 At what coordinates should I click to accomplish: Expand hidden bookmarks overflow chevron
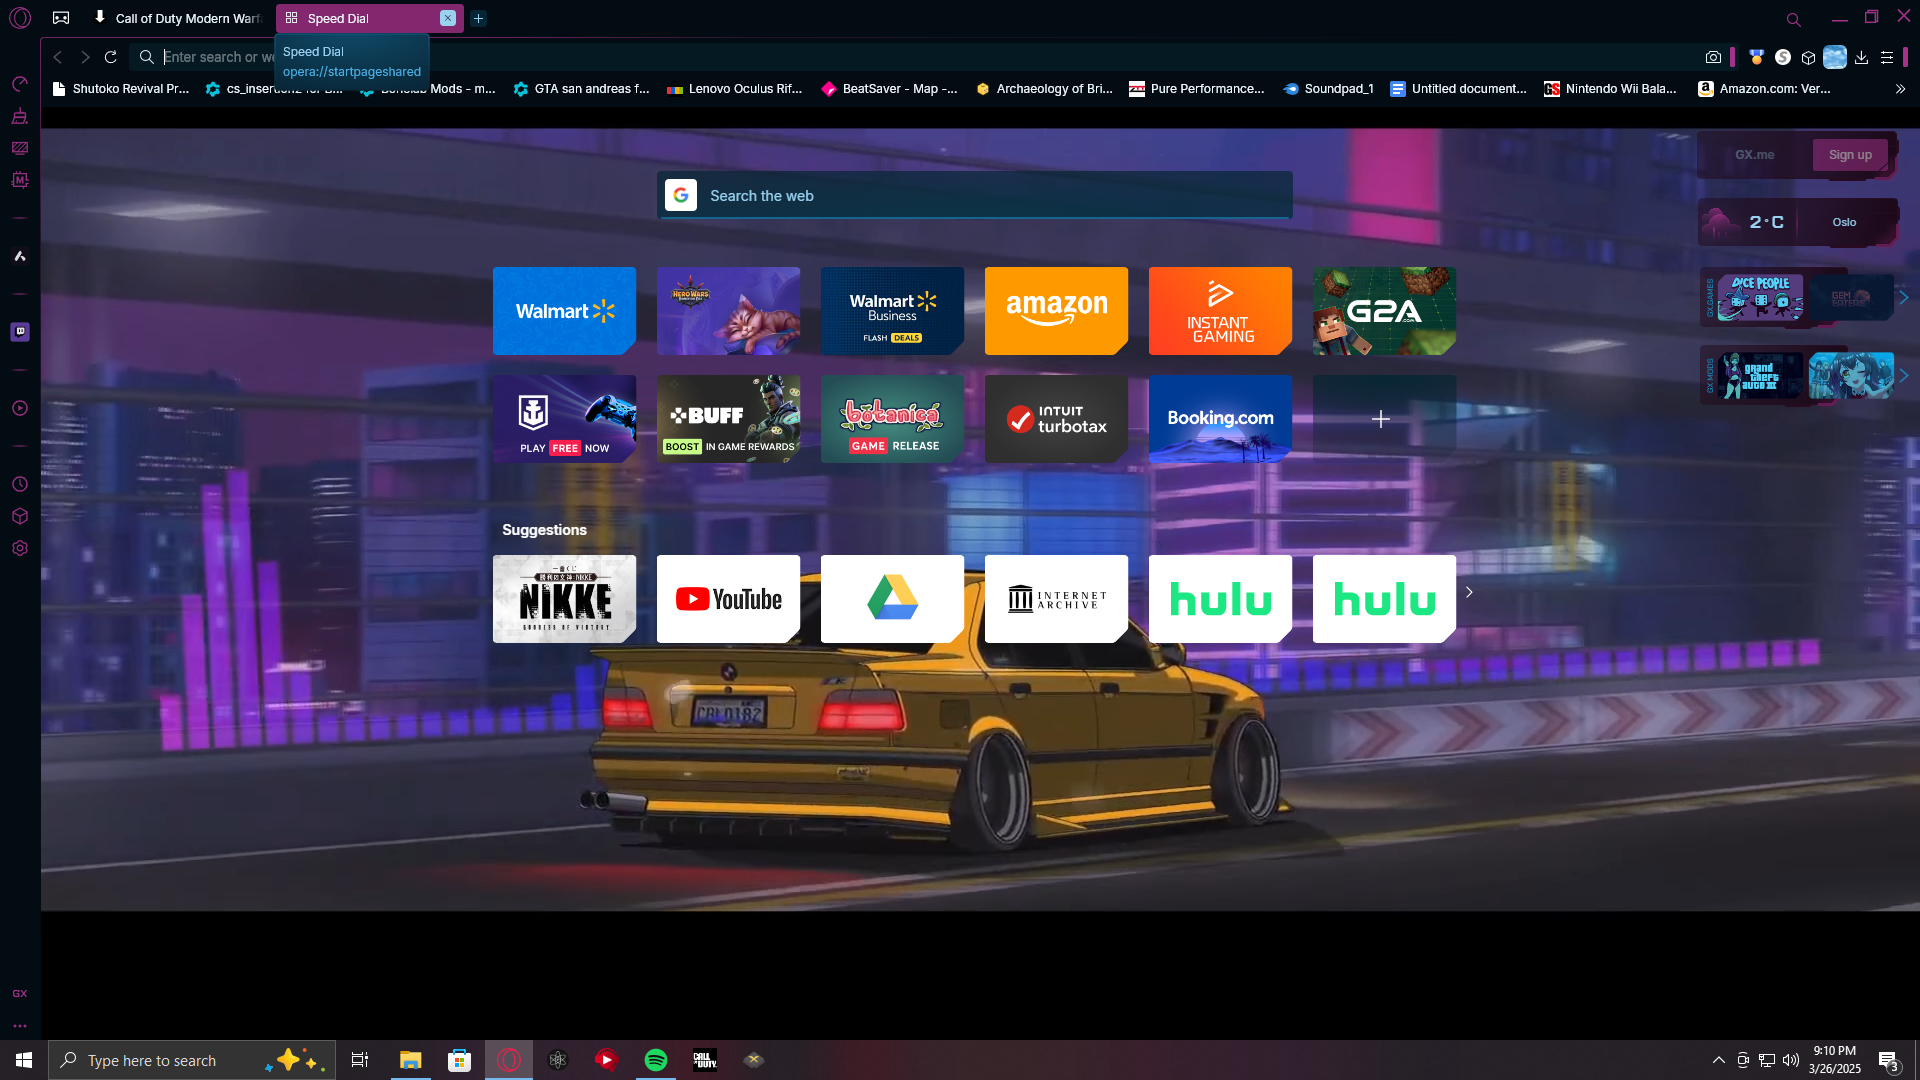coord(1900,89)
